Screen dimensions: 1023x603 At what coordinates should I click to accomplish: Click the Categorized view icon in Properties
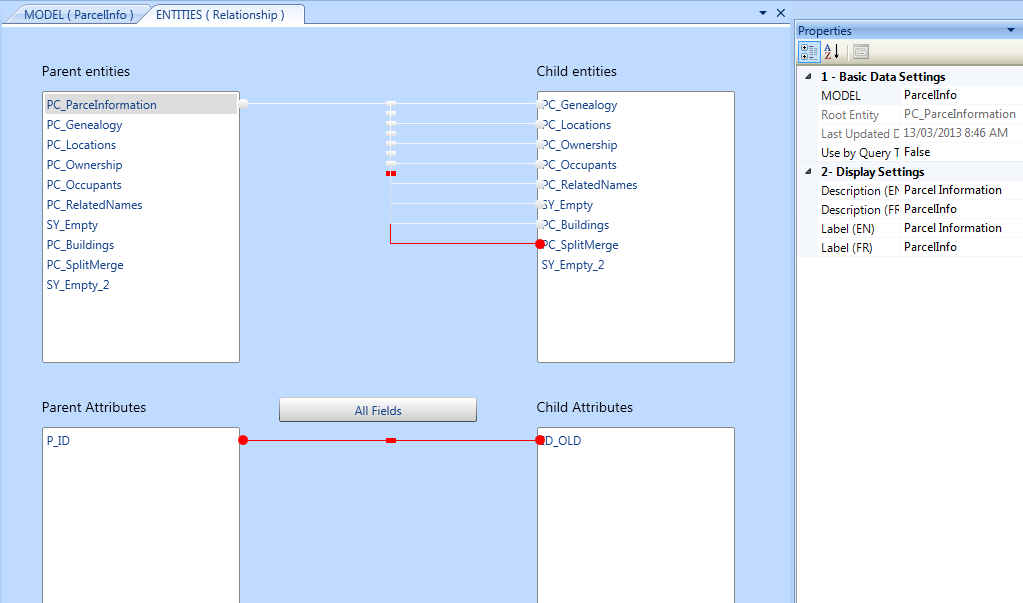[809, 52]
